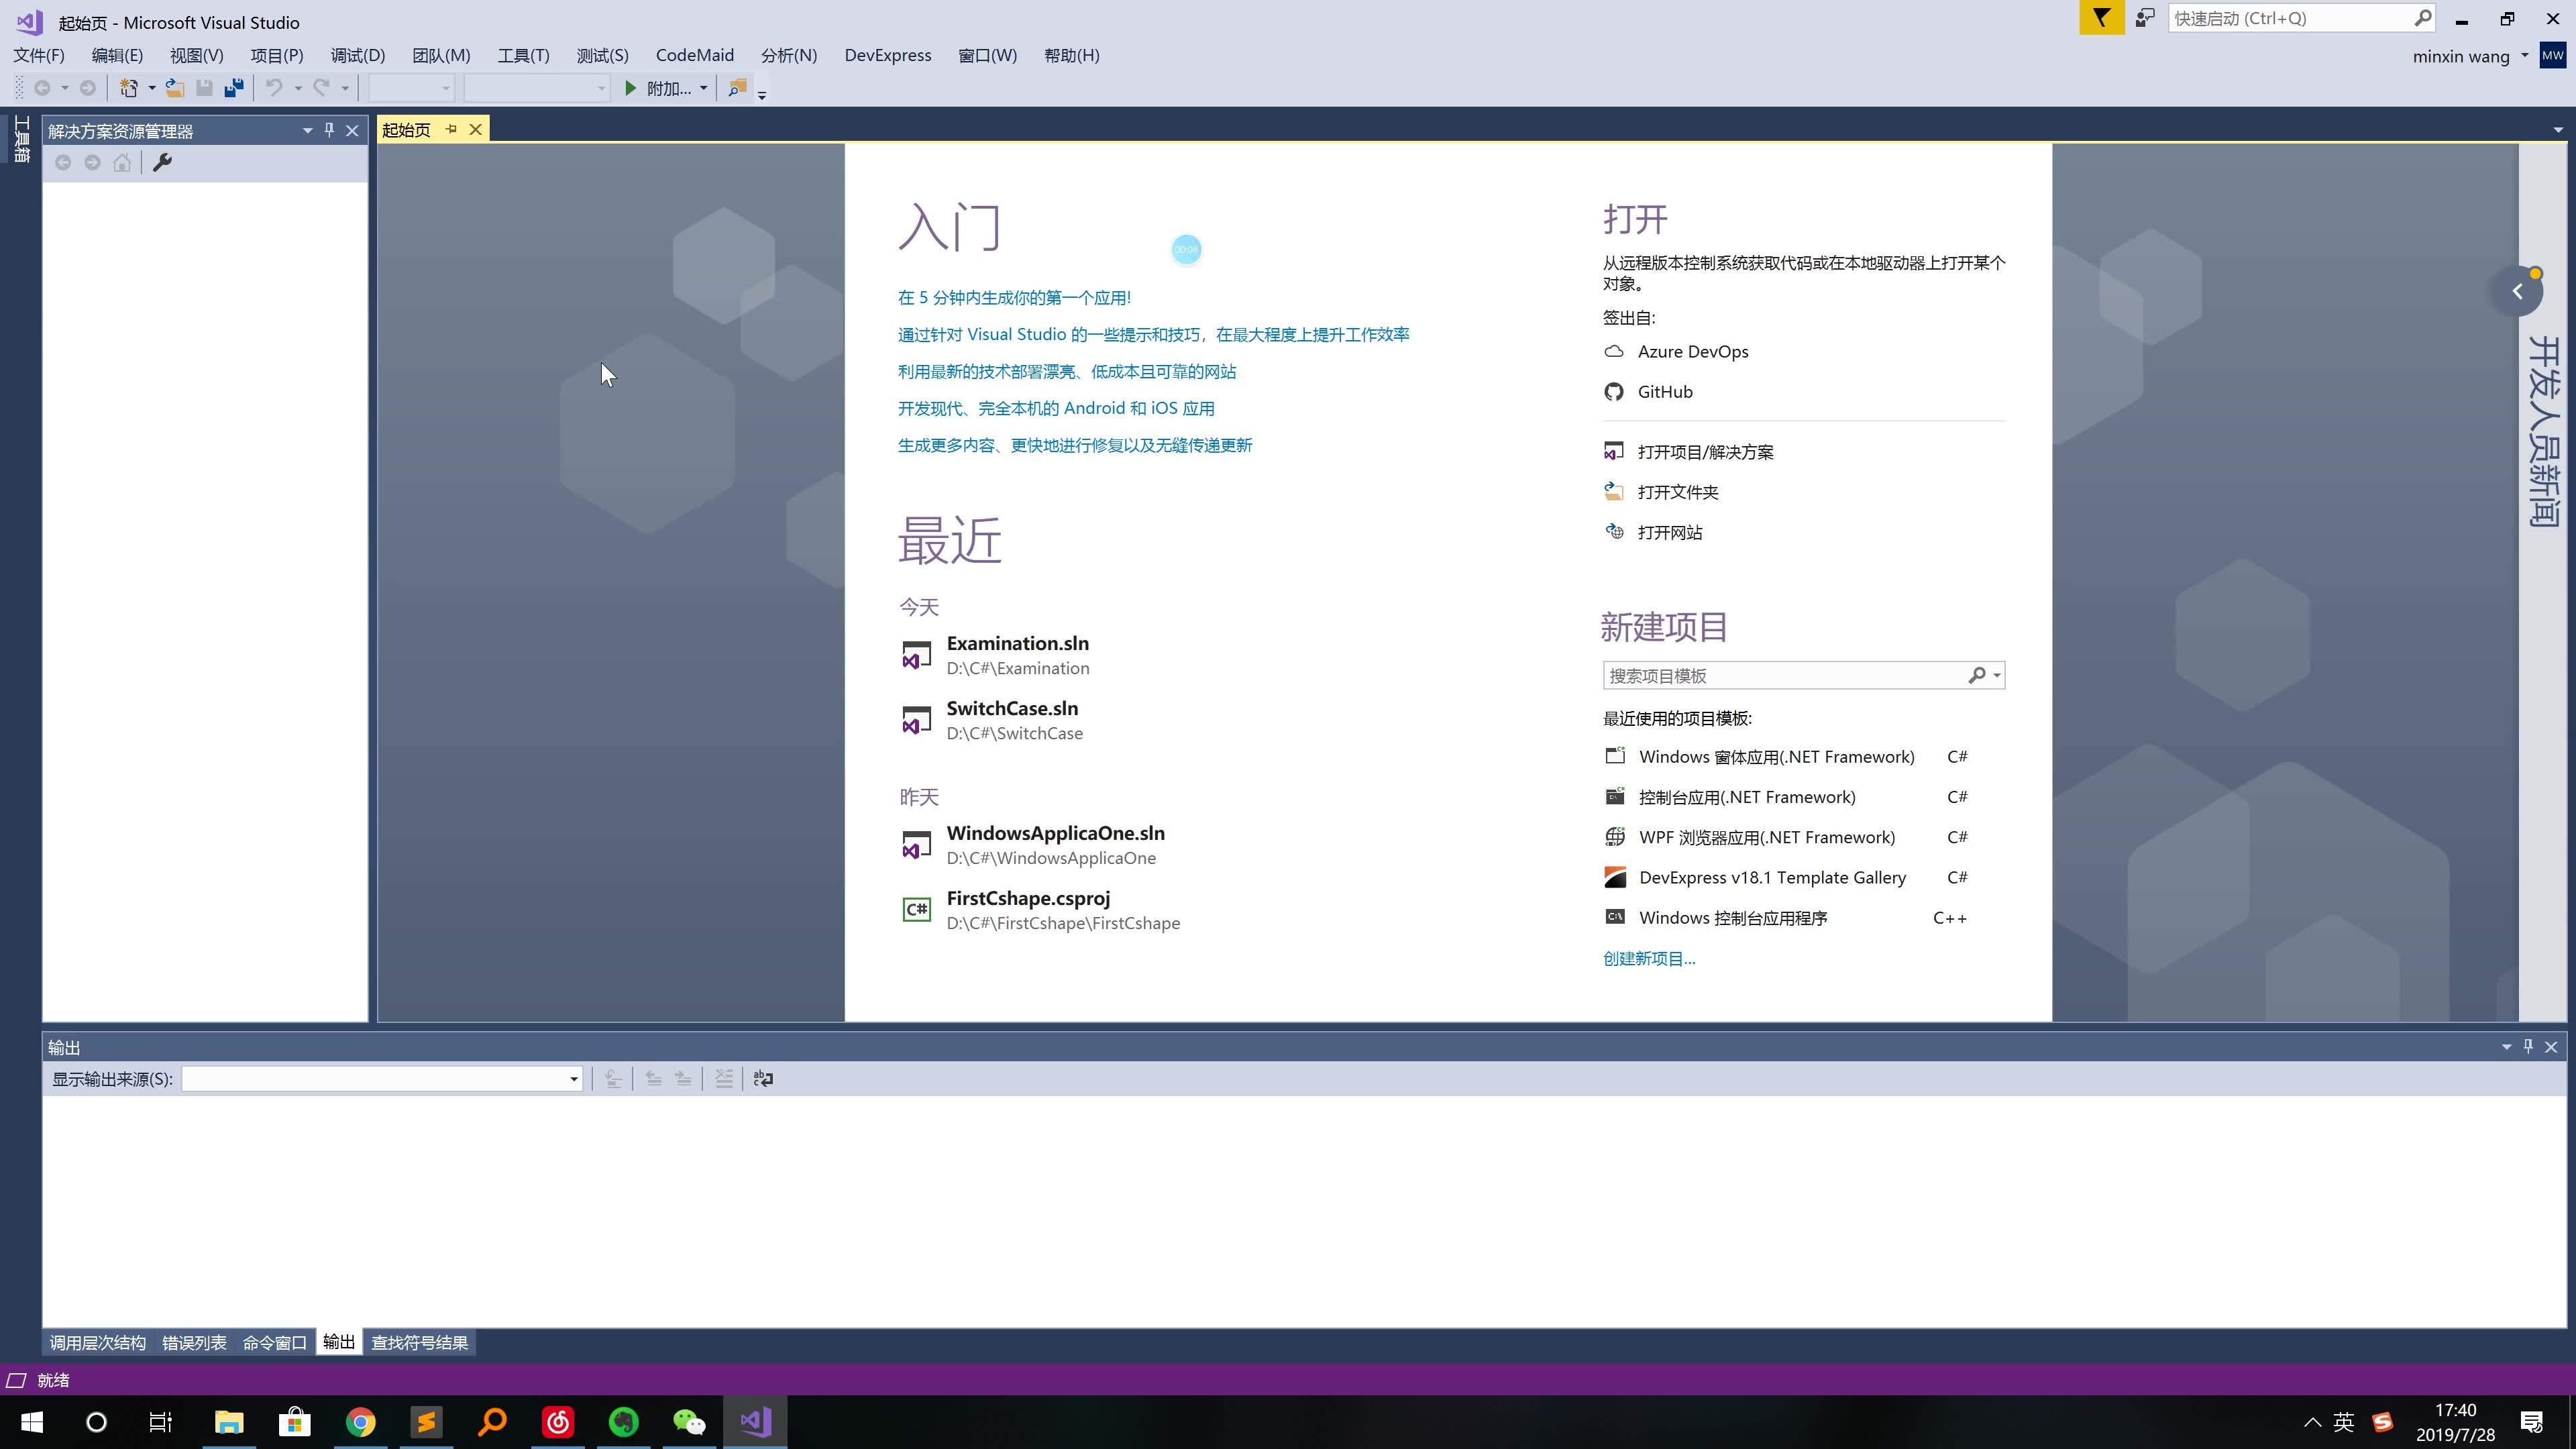Toggle pin on the Start Page tab
The width and height of the screenshot is (2576, 1449).
(451, 129)
